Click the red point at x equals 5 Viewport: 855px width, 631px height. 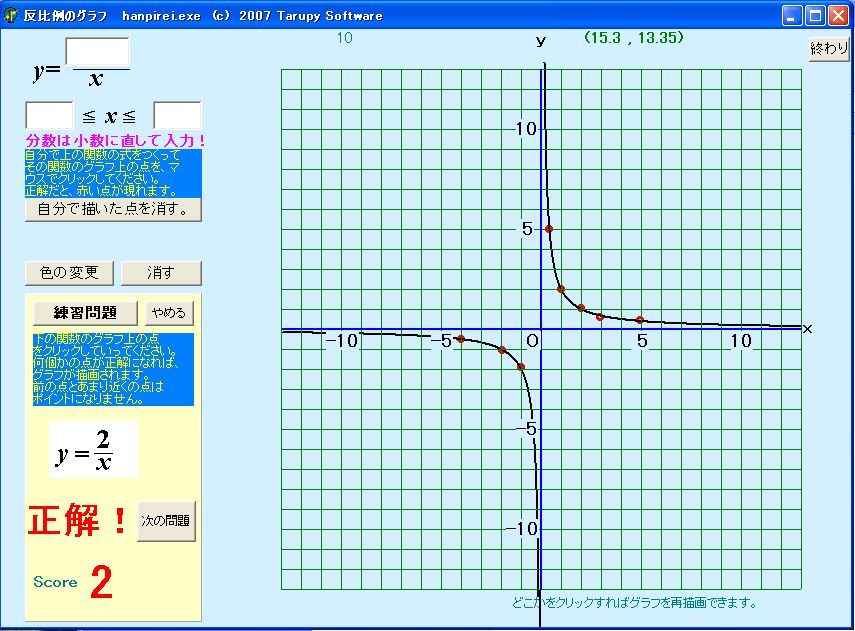point(640,320)
